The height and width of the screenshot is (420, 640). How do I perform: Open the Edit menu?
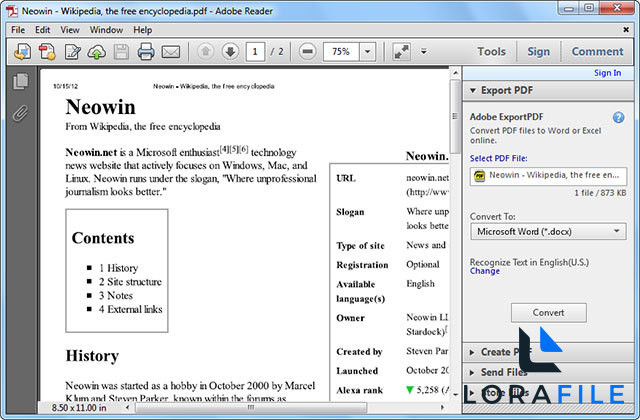[x=42, y=30]
